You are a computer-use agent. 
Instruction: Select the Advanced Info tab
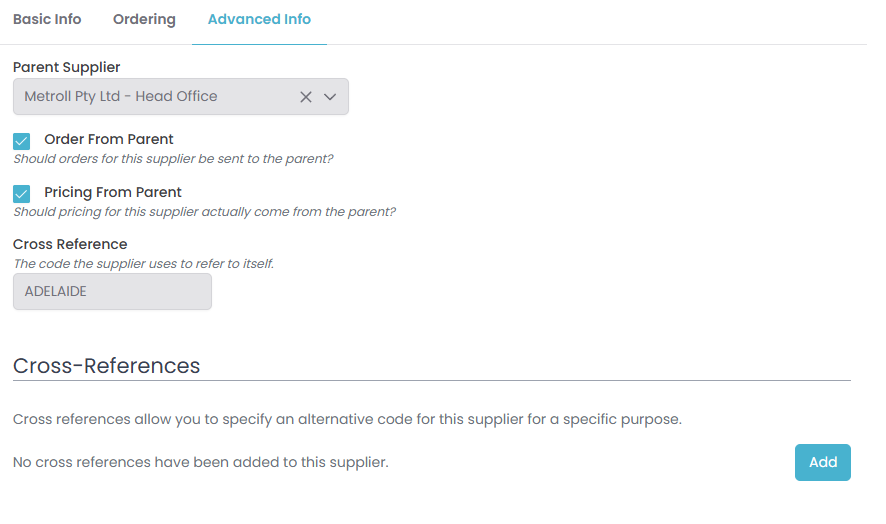pos(259,19)
